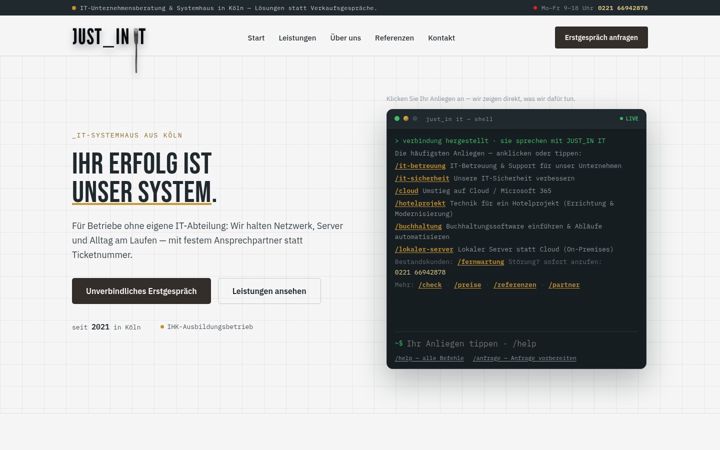Click the /partner command

[564, 285]
